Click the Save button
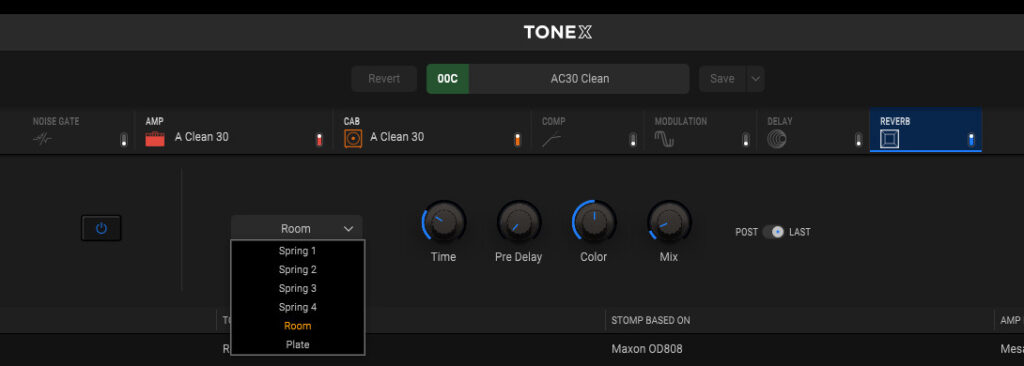The height and width of the screenshot is (366, 1024). pos(722,78)
